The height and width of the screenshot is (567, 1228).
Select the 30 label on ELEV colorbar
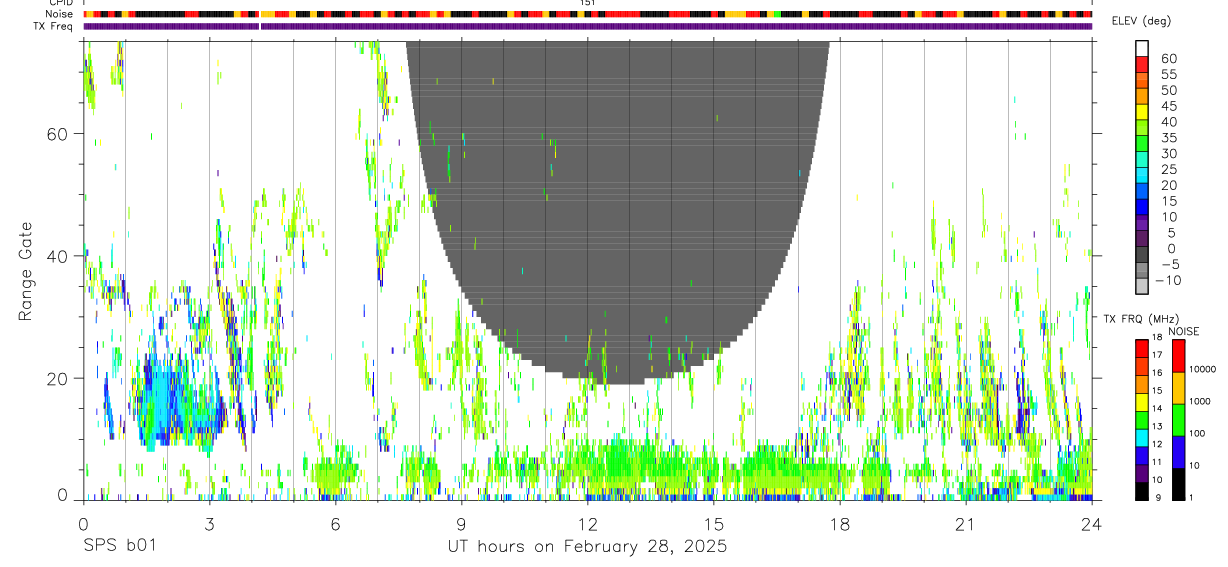click(1167, 153)
